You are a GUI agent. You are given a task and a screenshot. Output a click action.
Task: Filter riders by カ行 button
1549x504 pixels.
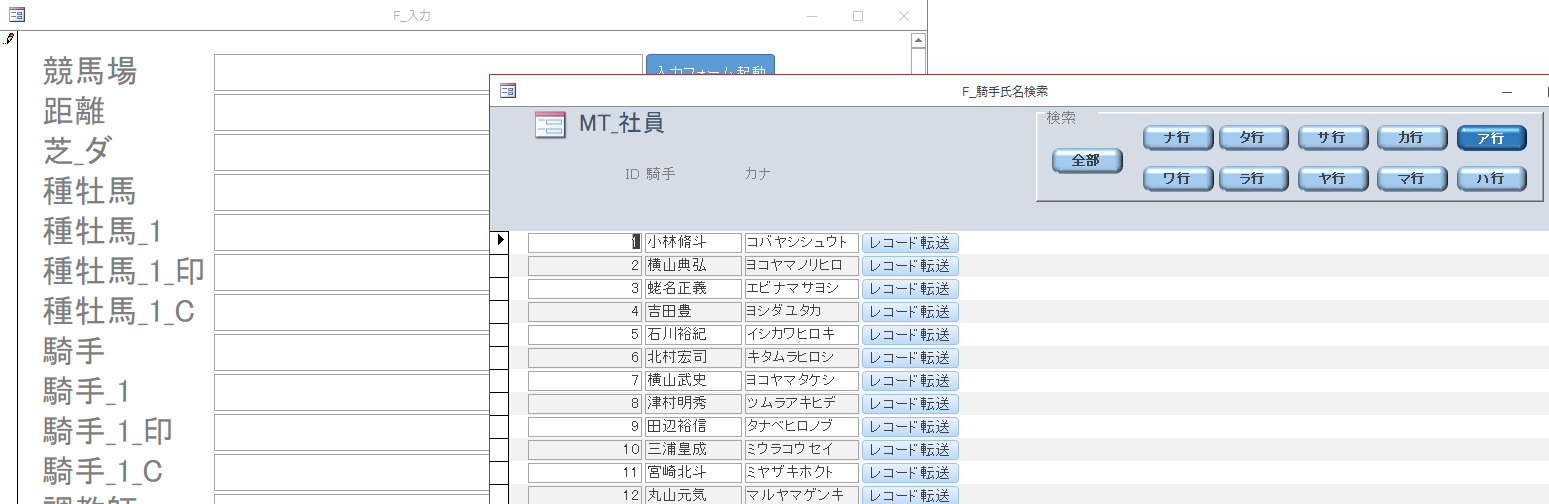click(x=1412, y=138)
